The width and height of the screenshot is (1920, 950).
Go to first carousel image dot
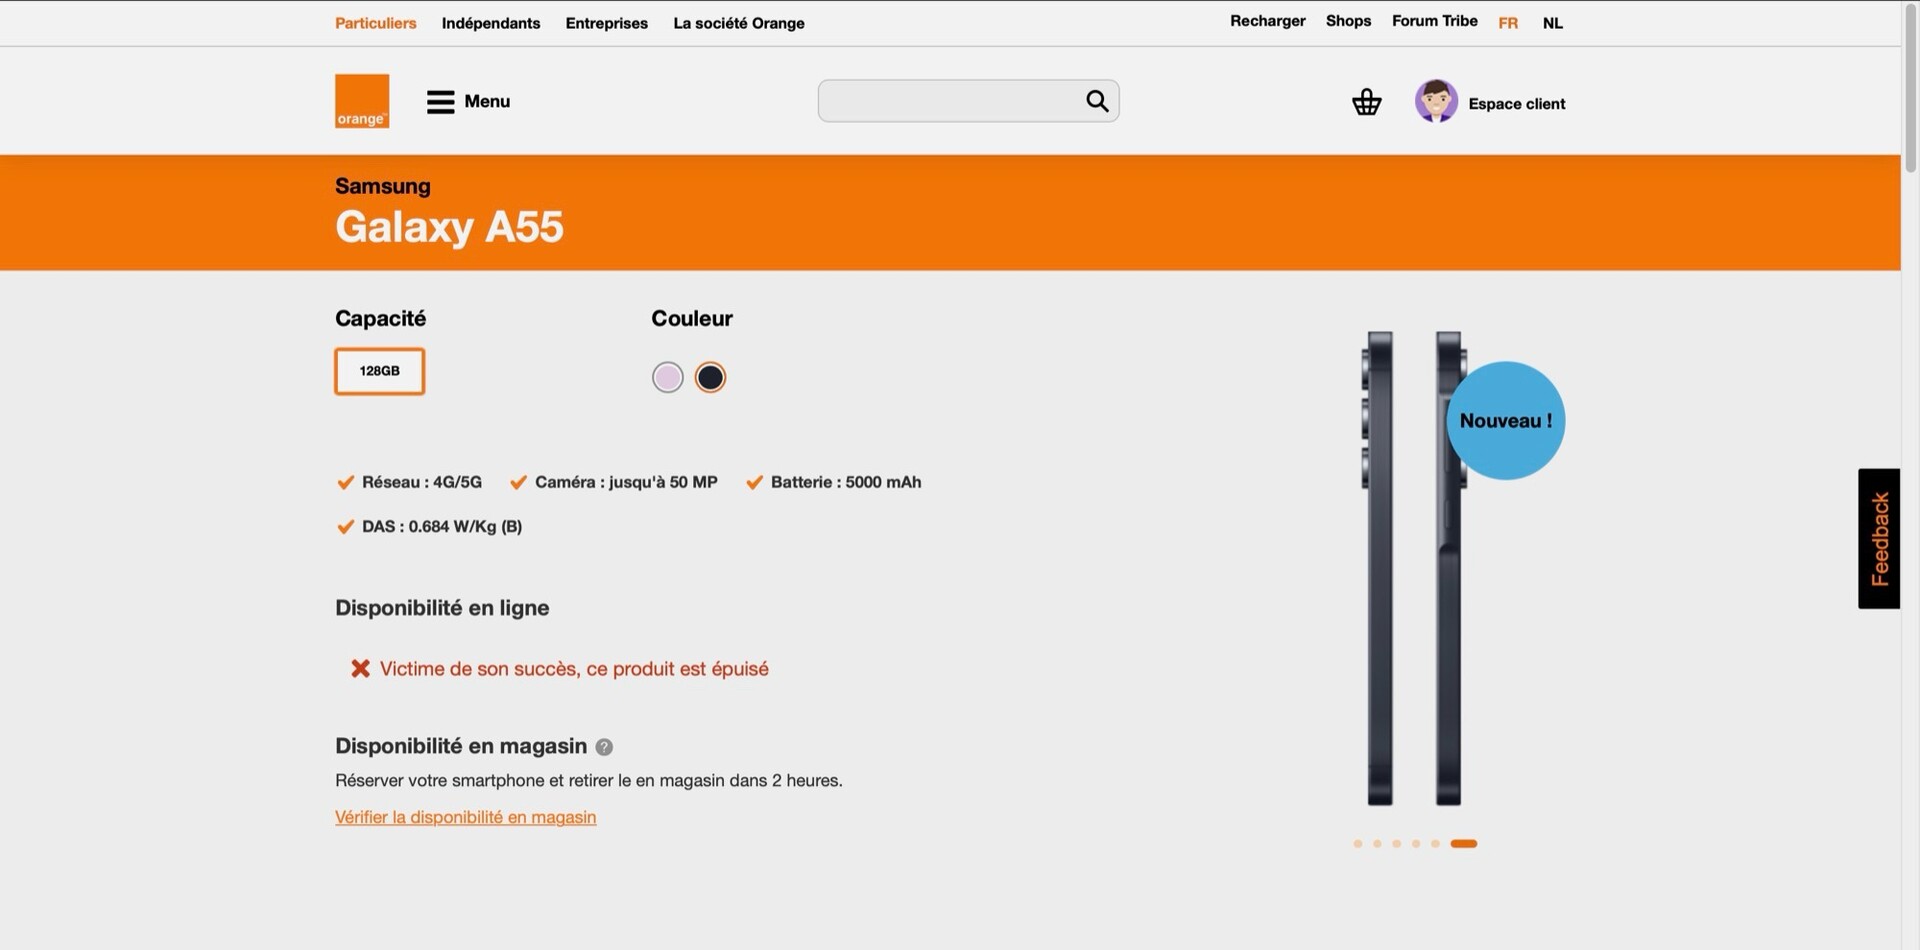1357,844
